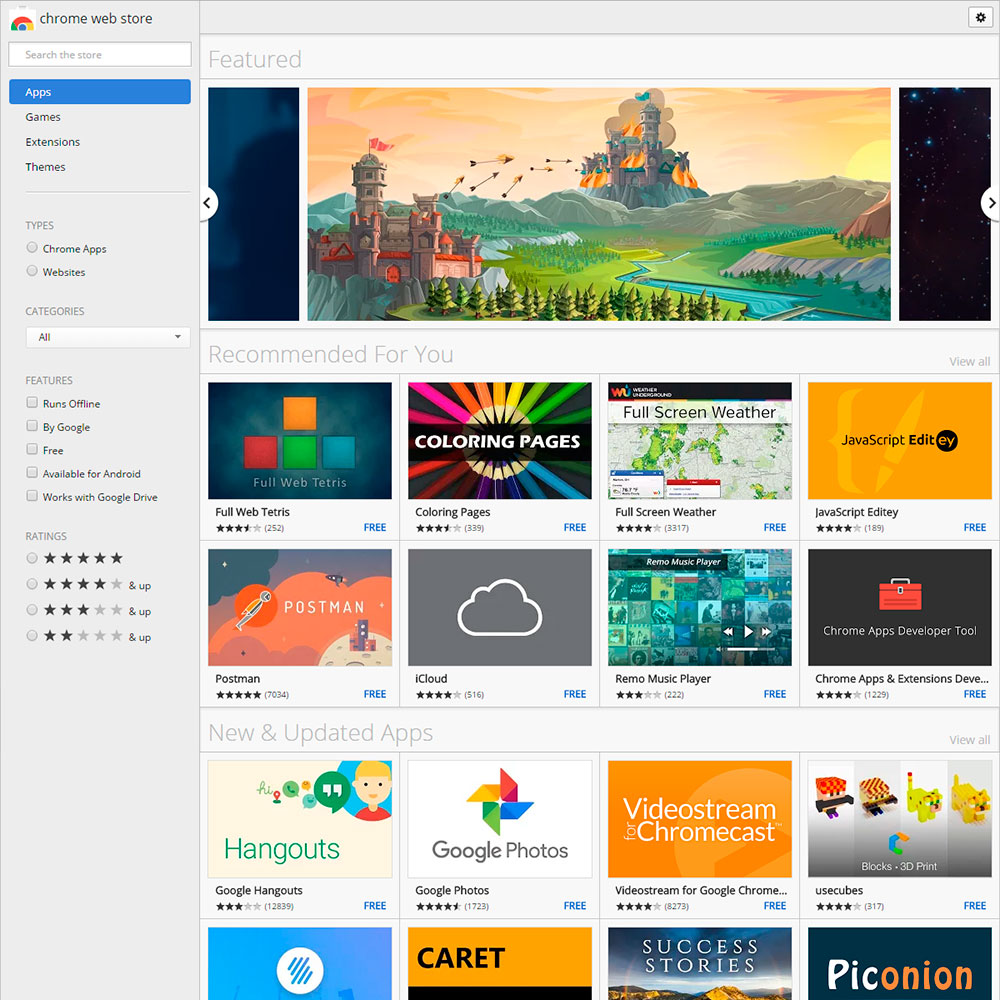Viewport: 1000px width, 1000px height.
Task: Go to previous featured slide arrow
Action: point(208,203)
